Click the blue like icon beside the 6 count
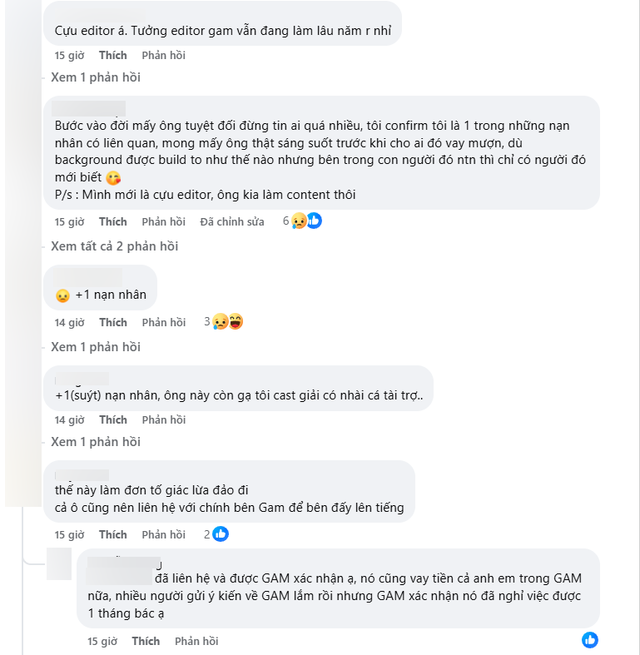The image size is (640, 655). tap(313, 221)
